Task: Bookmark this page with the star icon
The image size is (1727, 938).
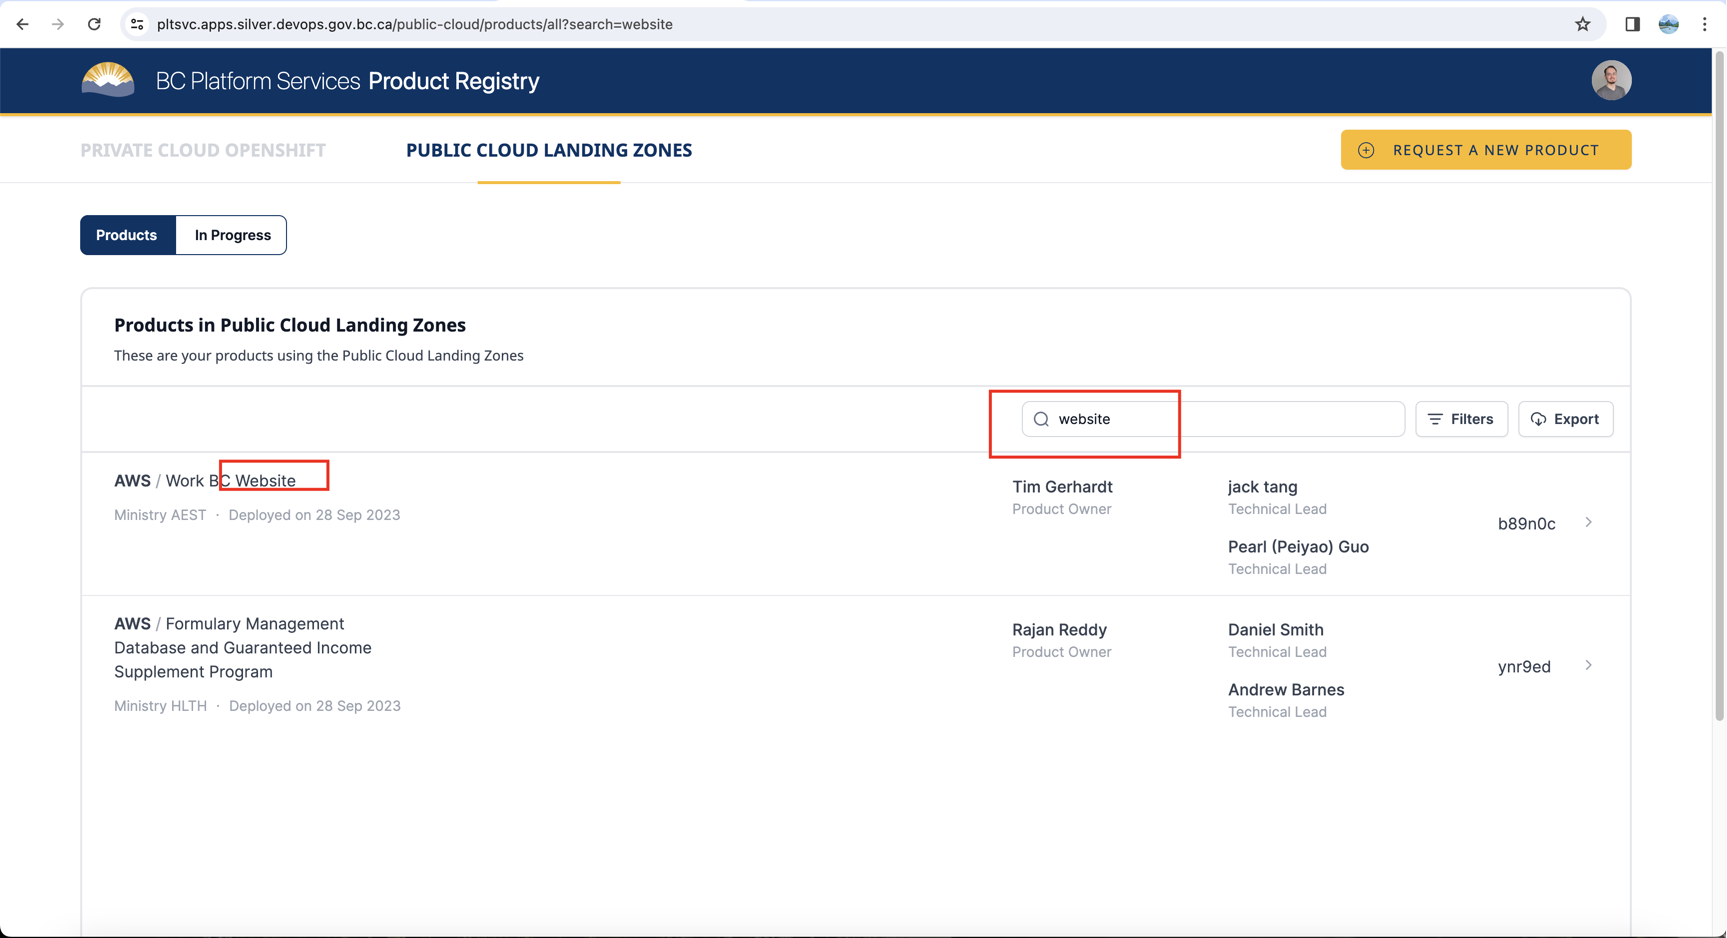Action: coord(1582,24)
